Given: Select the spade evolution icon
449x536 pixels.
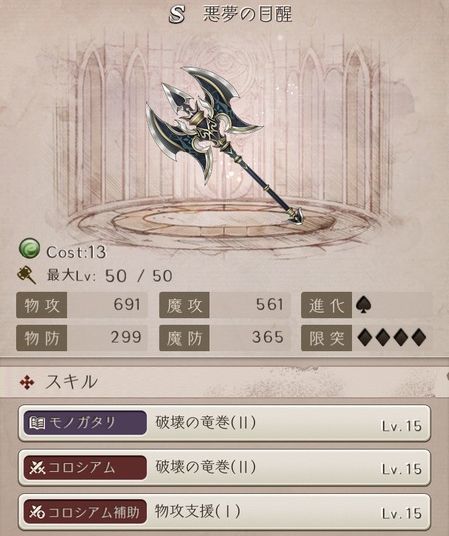Looking at the screenshot, I should [x=364, y=305].
